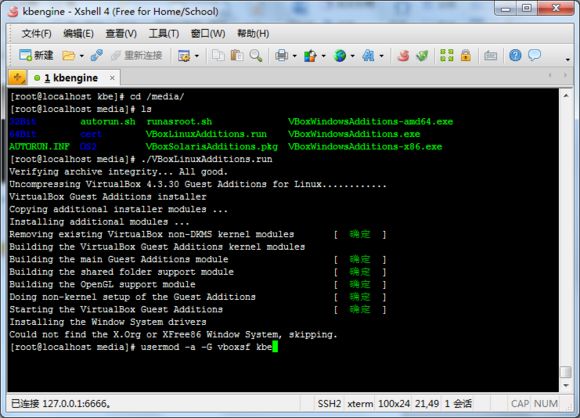Click the orange new-tab icon beside tabs
The width and height of the screenshot is (580, 418).
pos(17,78)
